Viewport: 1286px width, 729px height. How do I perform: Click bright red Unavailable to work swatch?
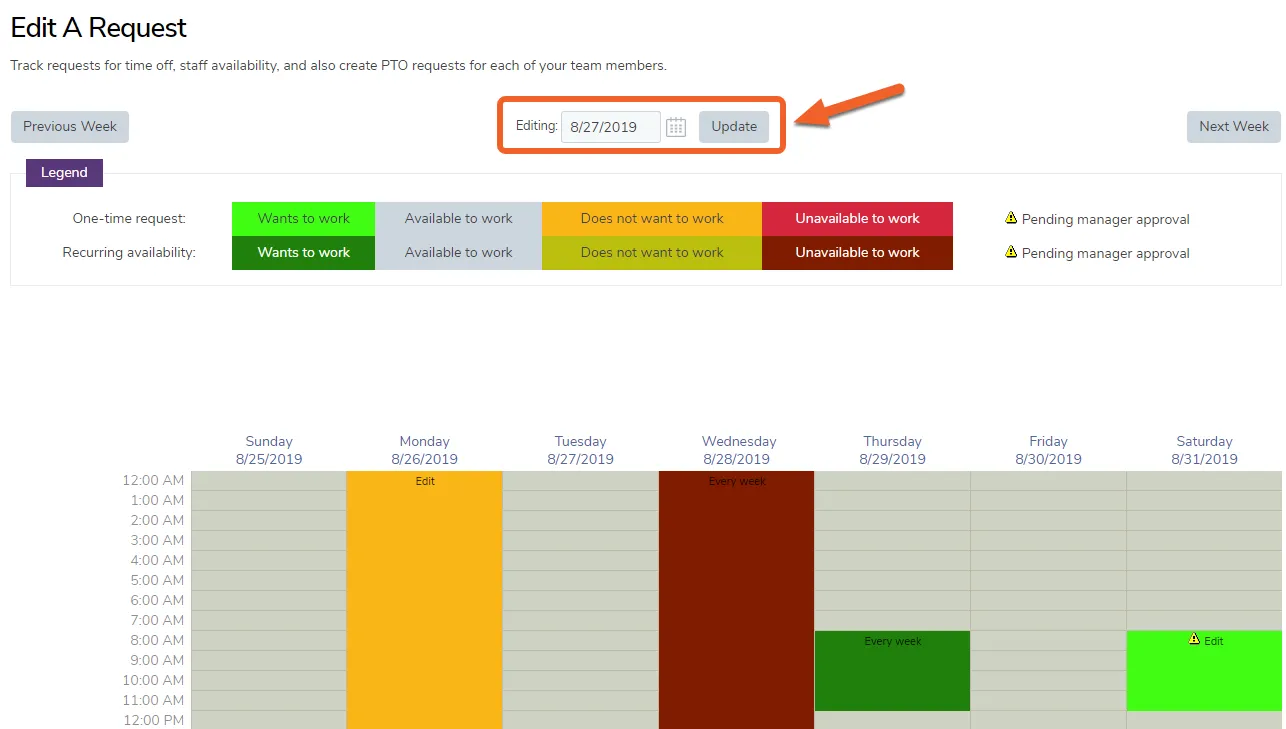[x=857, y=219]
